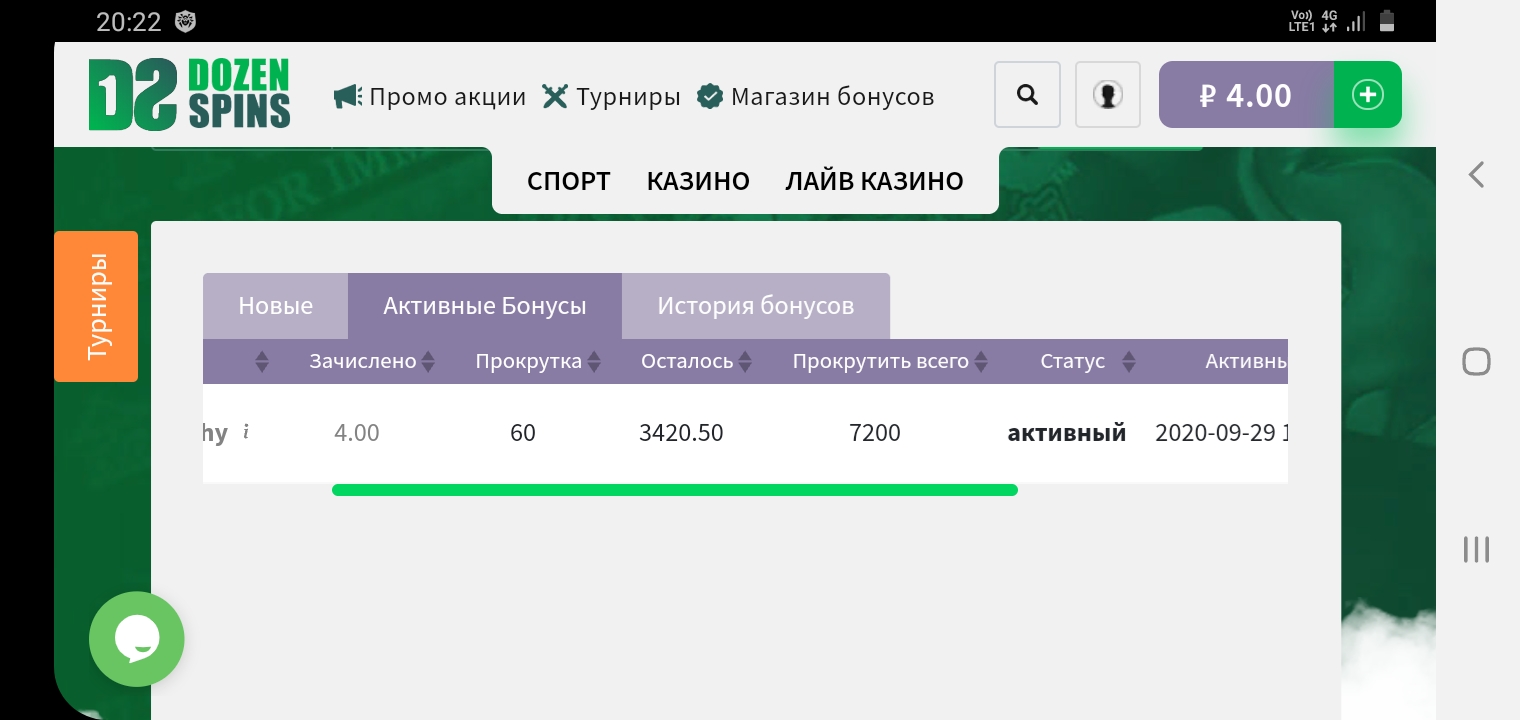The image size is (1520, 720).
Task: Tap the Android back arrow
Action: 1476,175
